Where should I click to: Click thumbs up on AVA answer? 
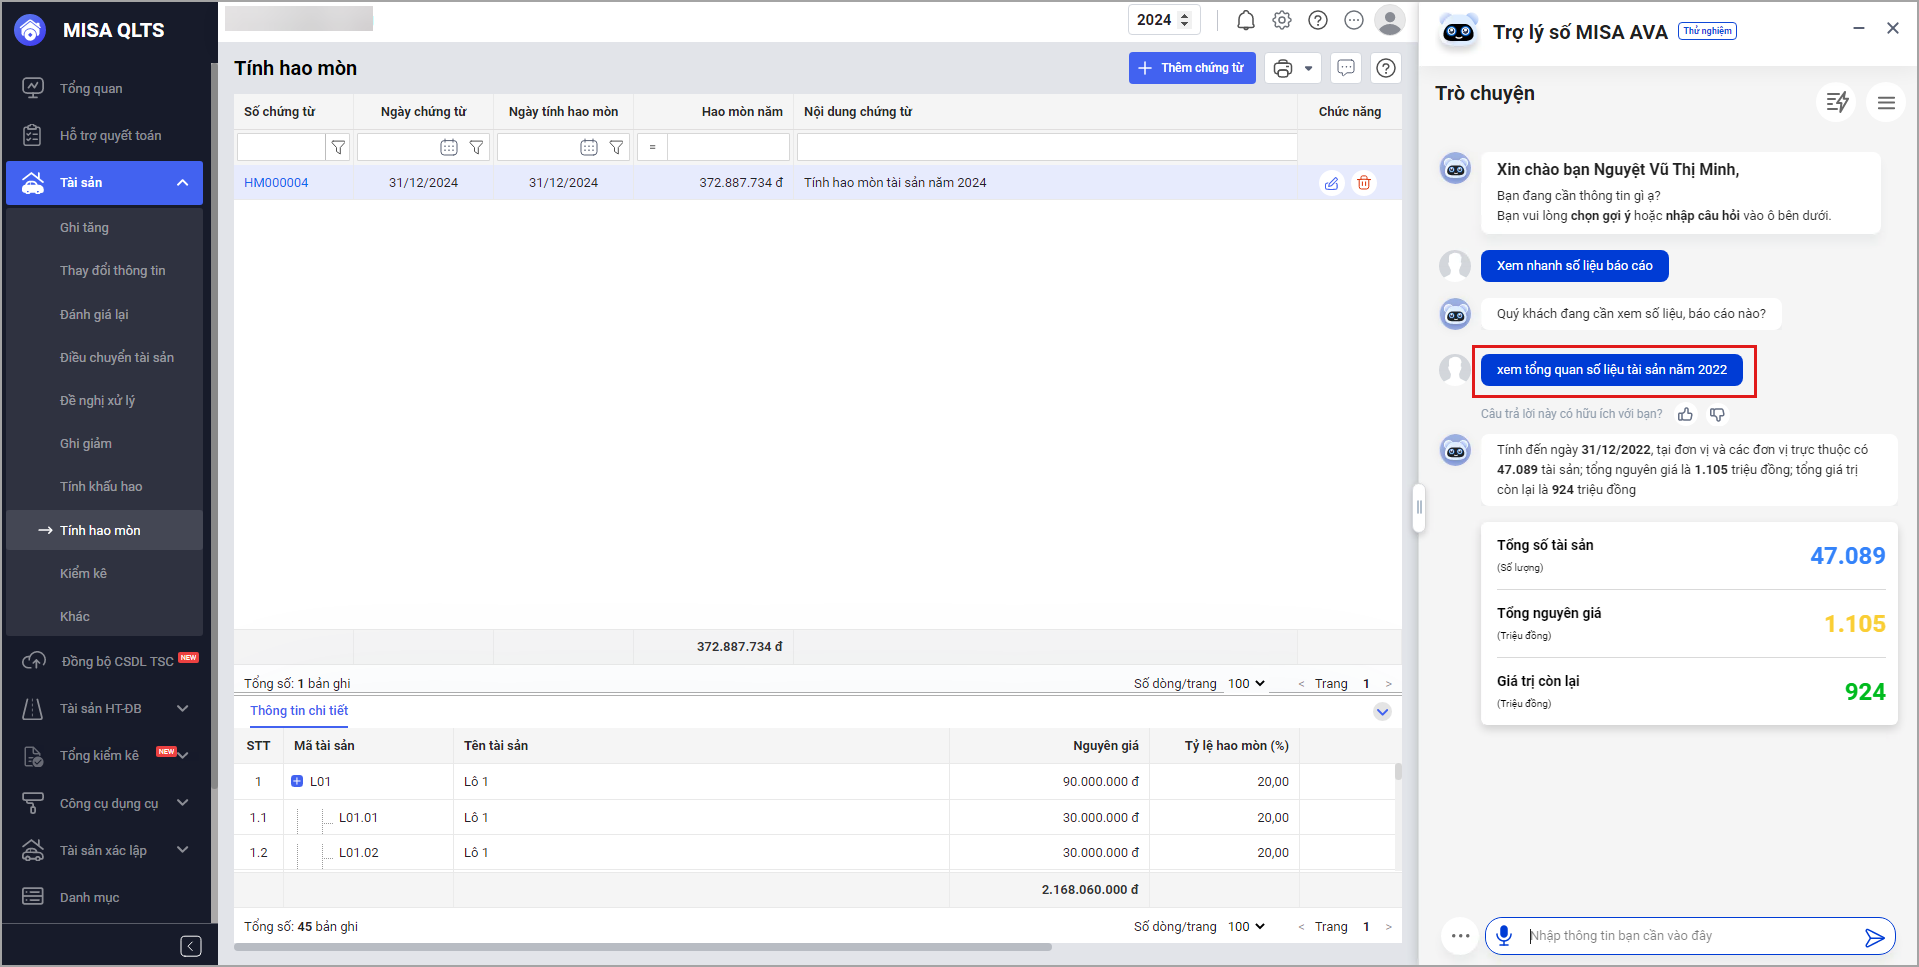coord(1686,414)
